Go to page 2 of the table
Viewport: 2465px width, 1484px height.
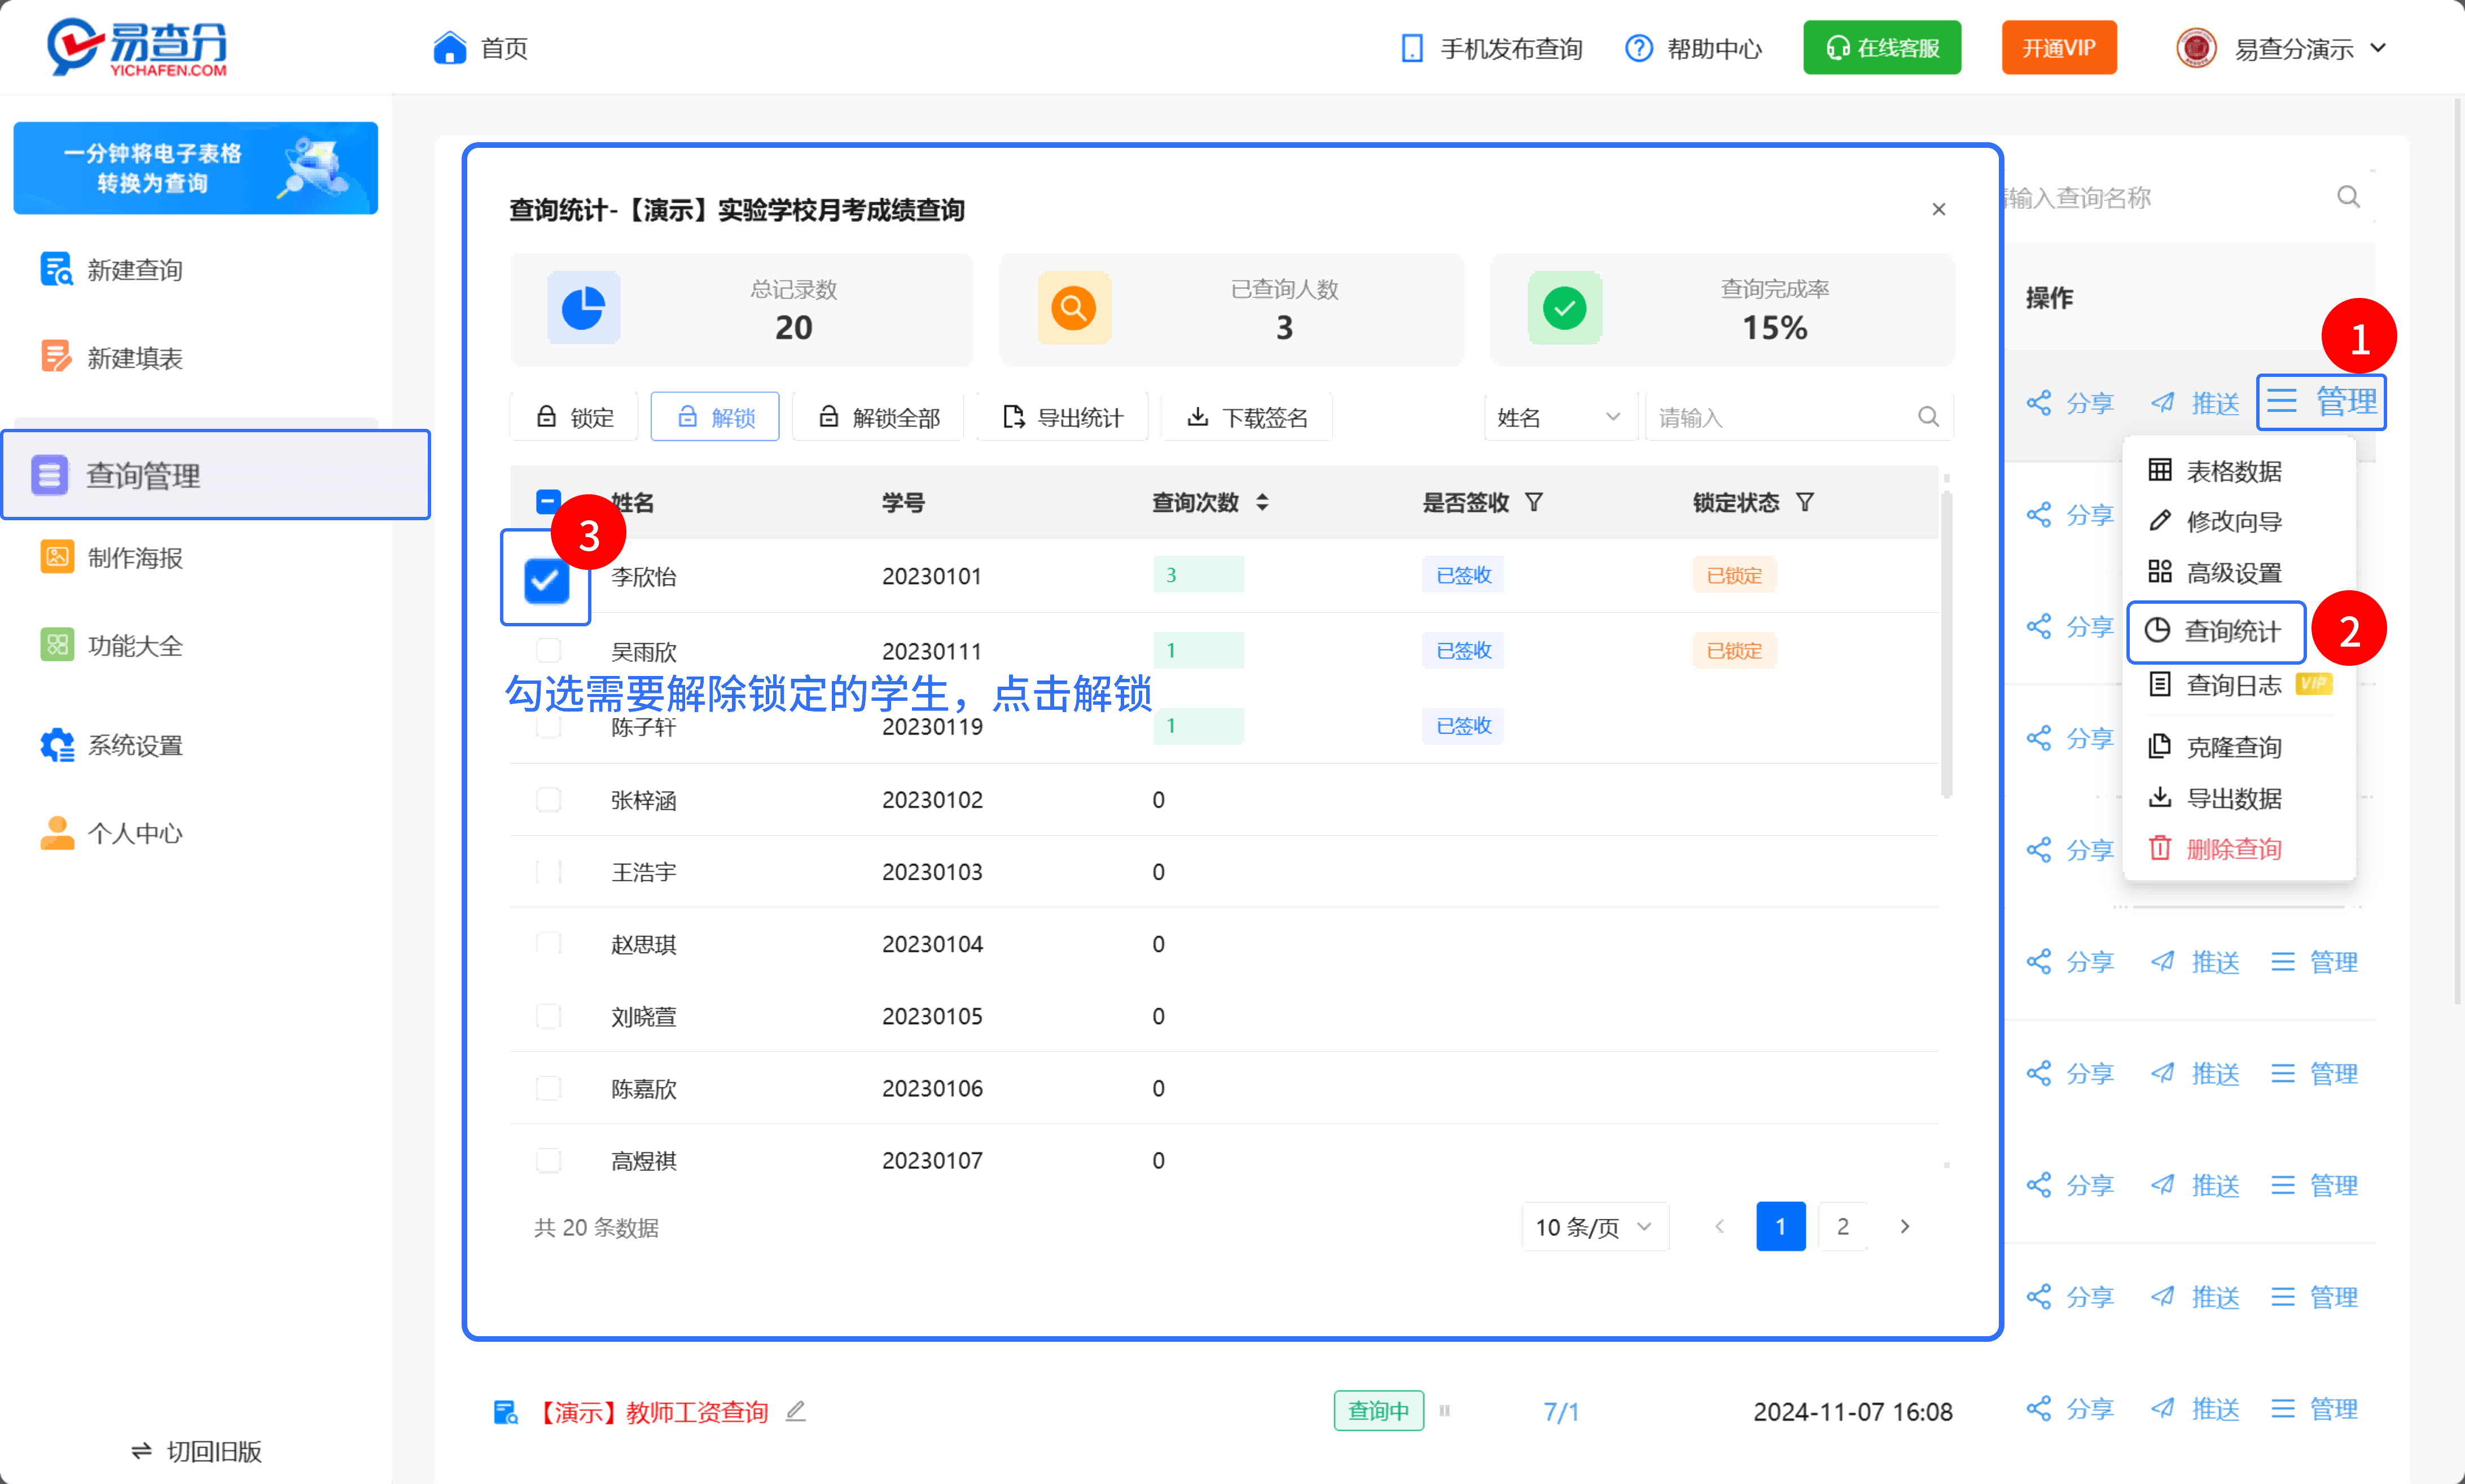tap(1842, 1226)
